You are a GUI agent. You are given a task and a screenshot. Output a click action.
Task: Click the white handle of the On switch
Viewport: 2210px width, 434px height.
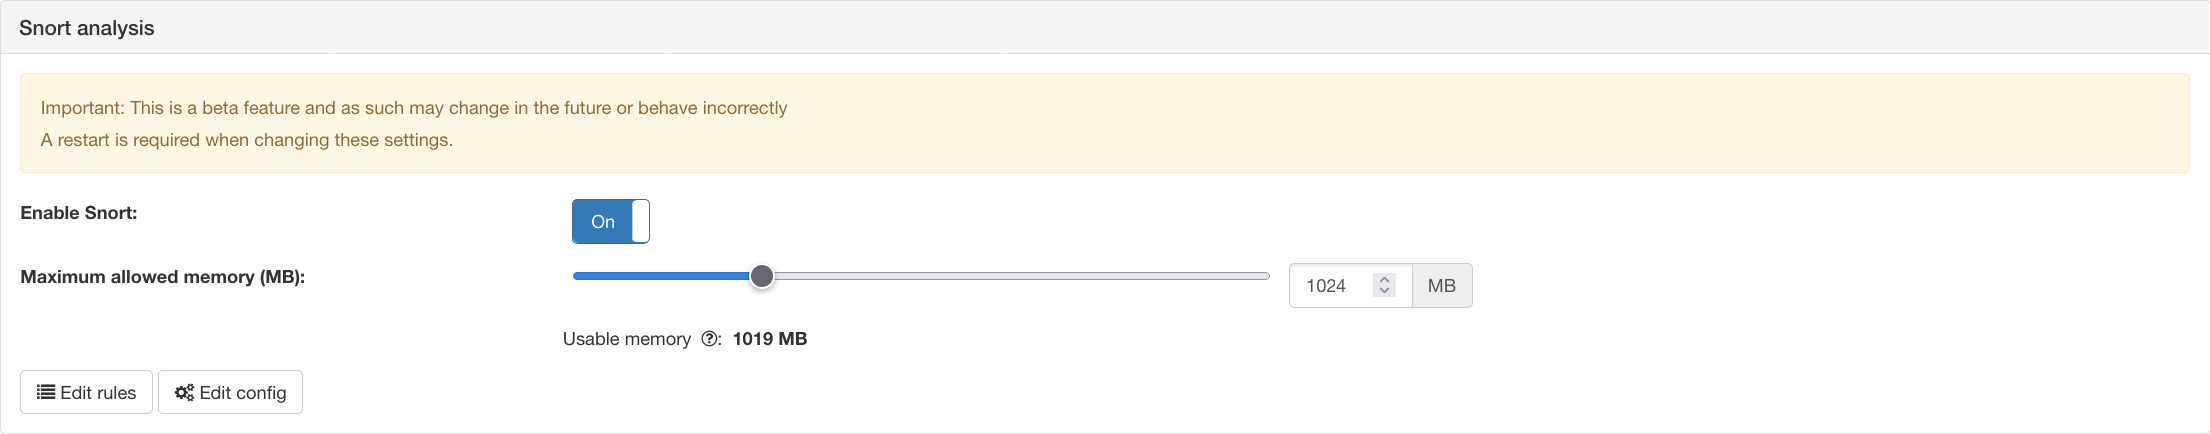pos(640,221)
